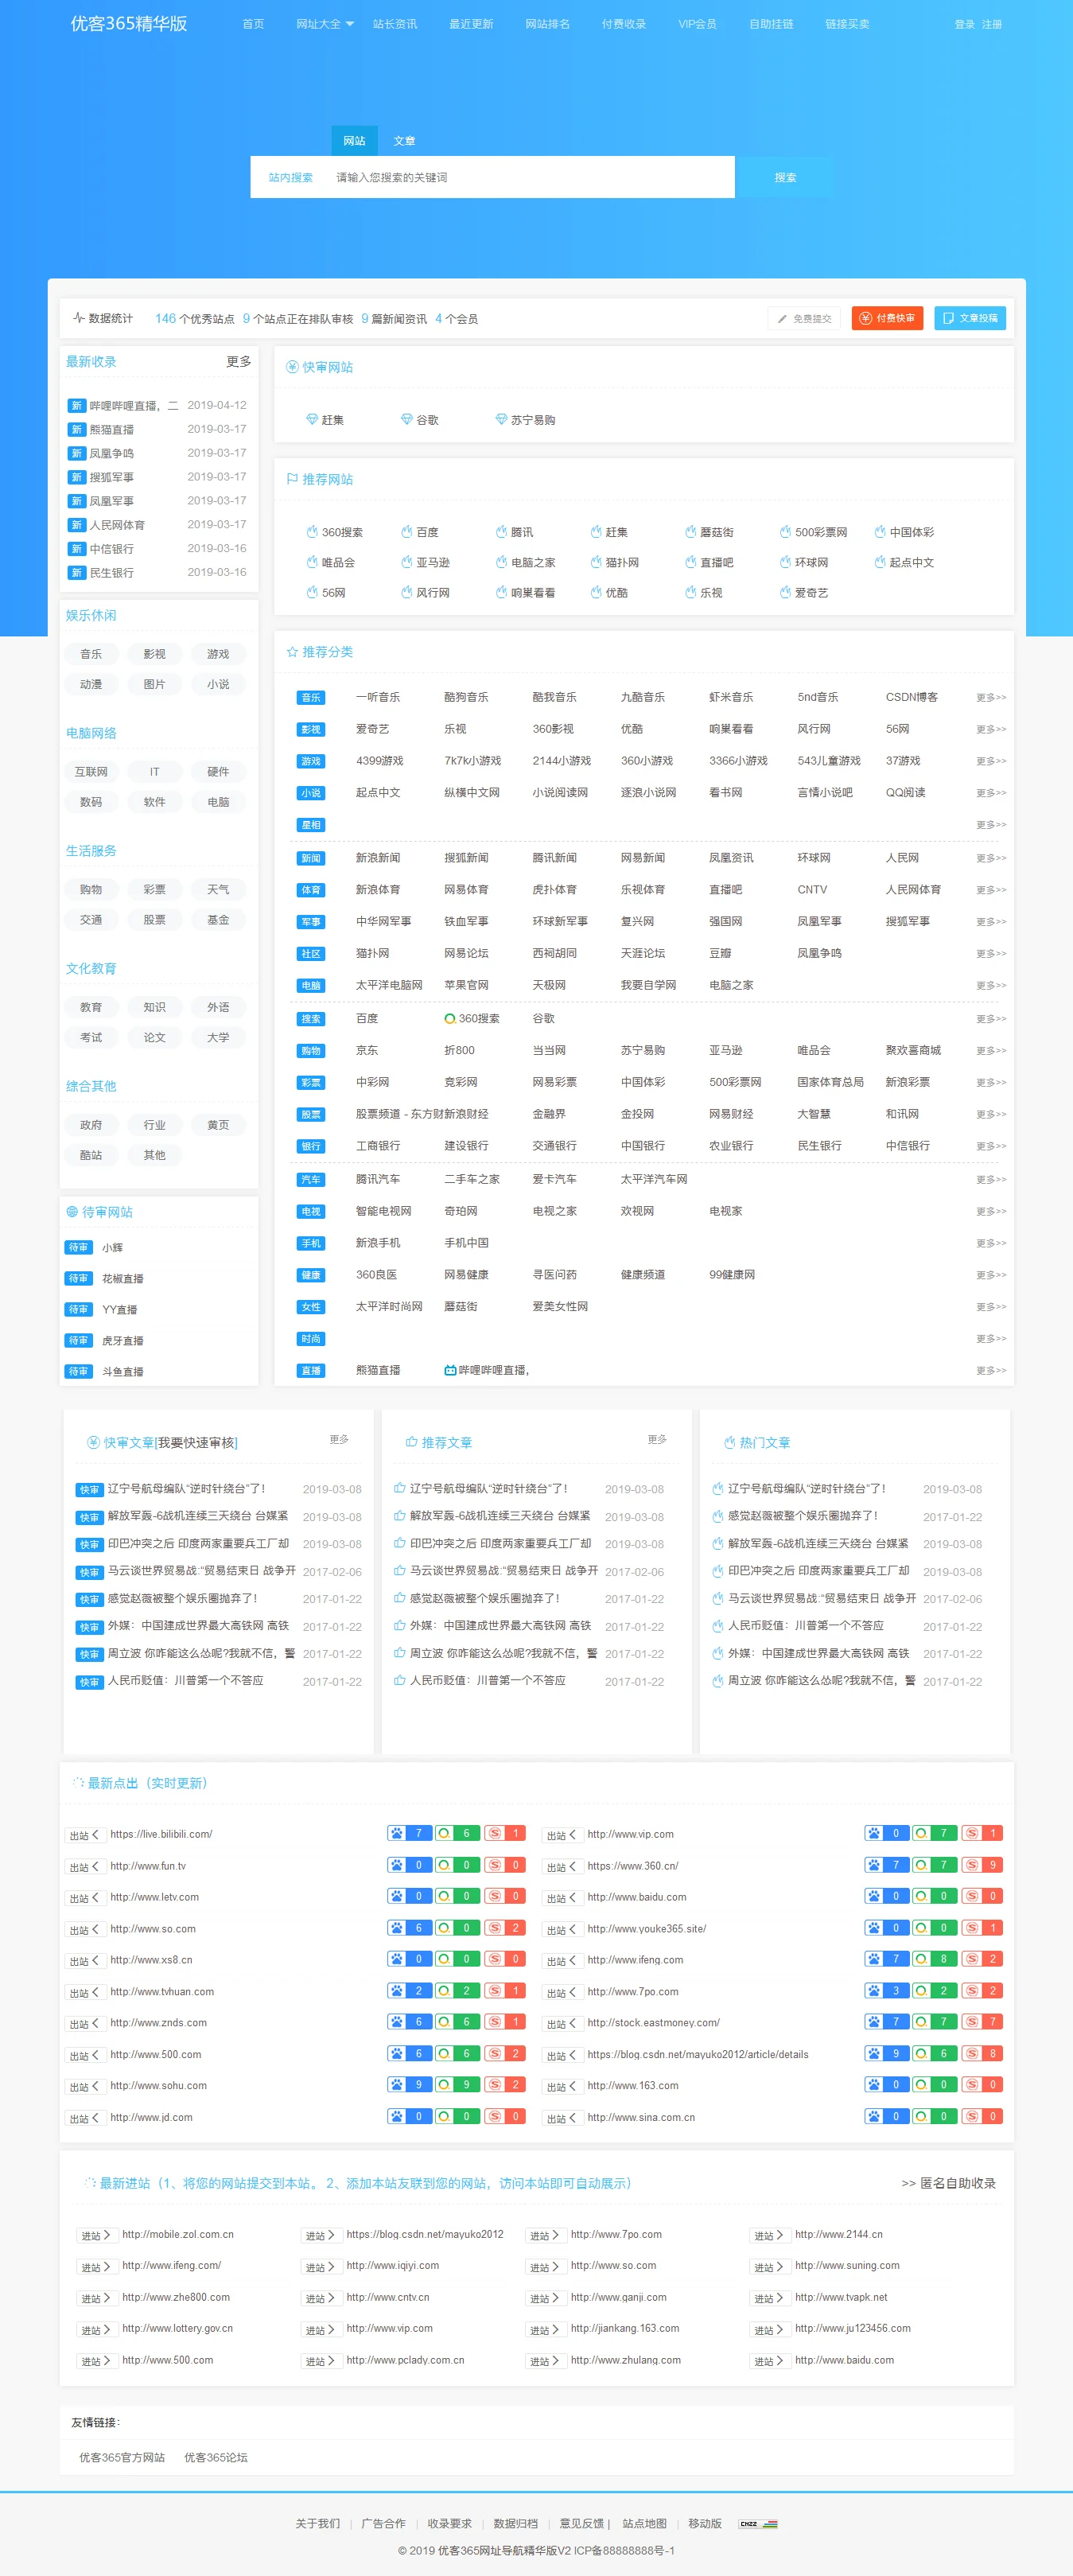Click the fire icon beside 360搜索 in 推荐网站
The width and height of the screenshot is (1073, 2576).
pos(312,532)
